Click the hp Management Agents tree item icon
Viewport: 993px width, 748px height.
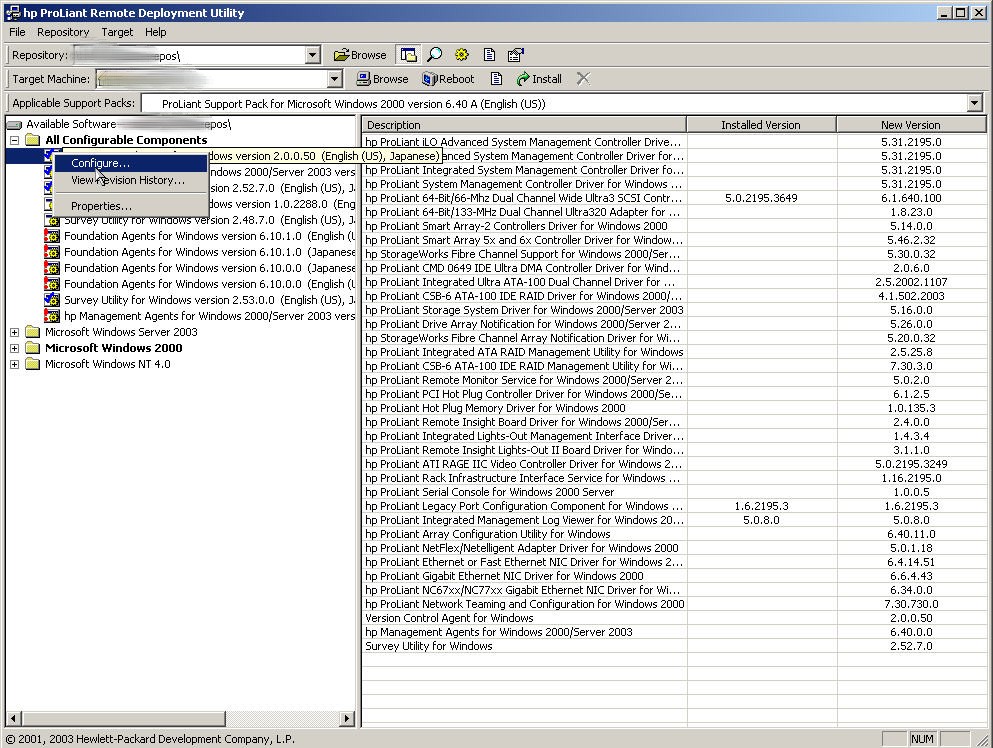(52, 315)
